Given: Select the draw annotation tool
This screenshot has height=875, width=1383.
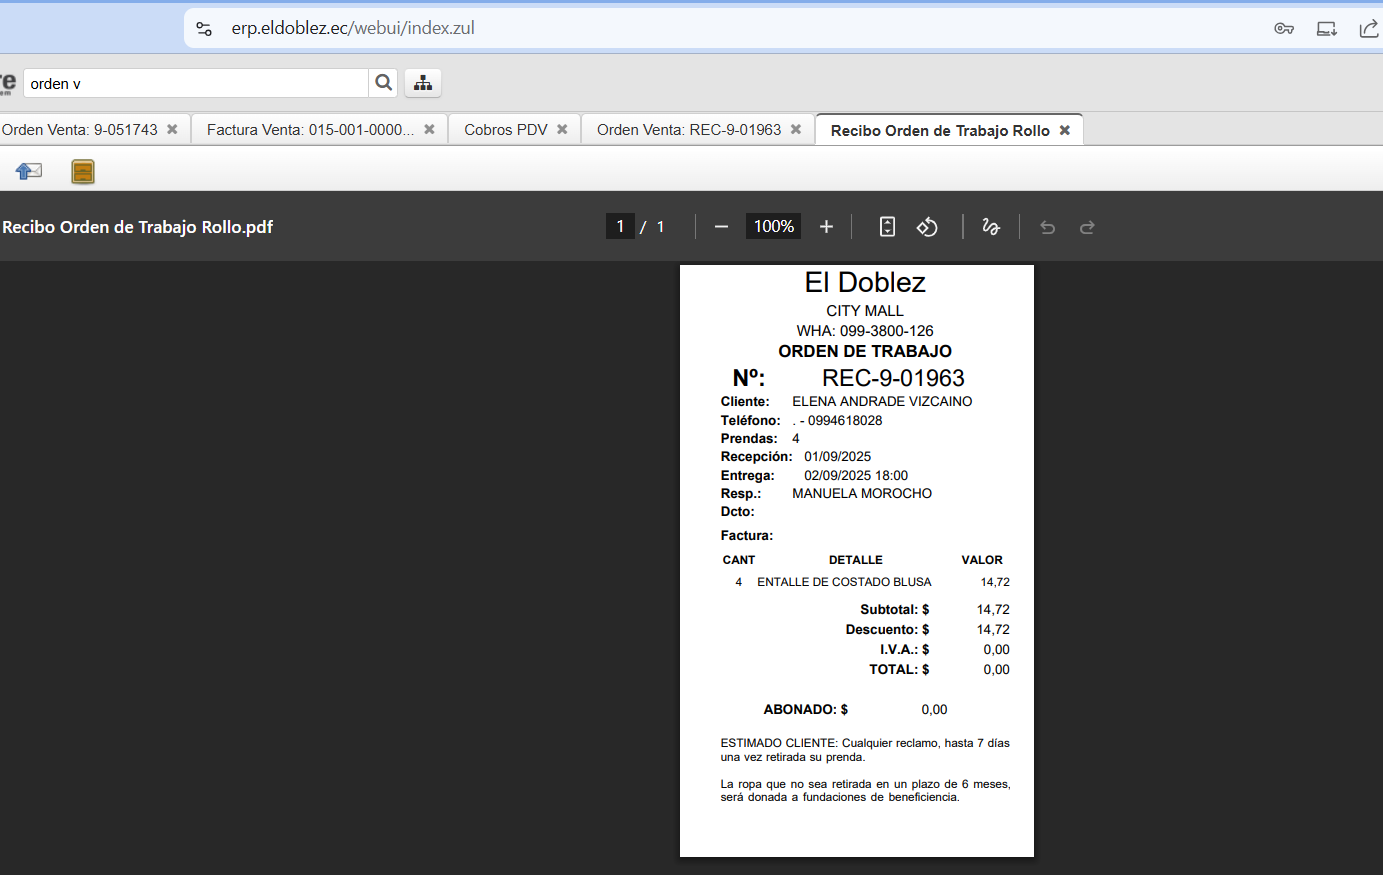Looking at the screenshot, I should (x=991, y=227).
